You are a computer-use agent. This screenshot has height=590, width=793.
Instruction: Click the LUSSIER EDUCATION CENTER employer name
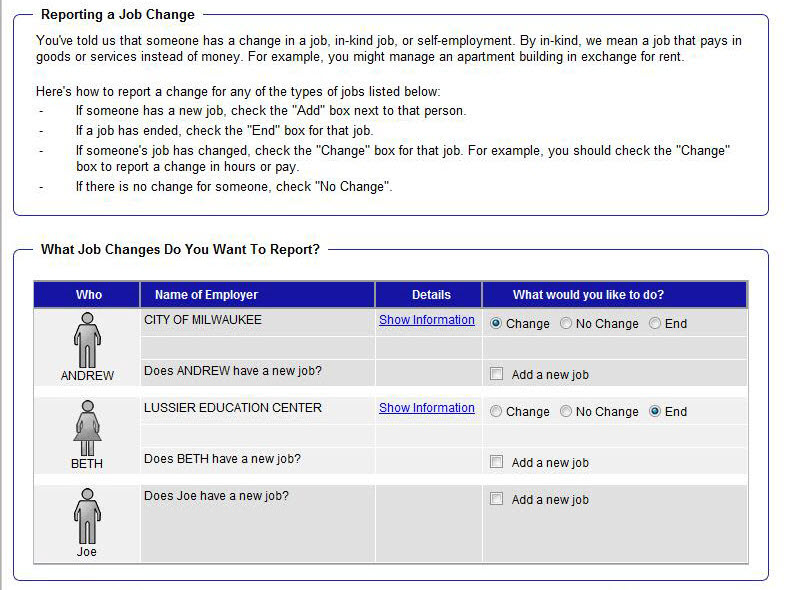233,408
